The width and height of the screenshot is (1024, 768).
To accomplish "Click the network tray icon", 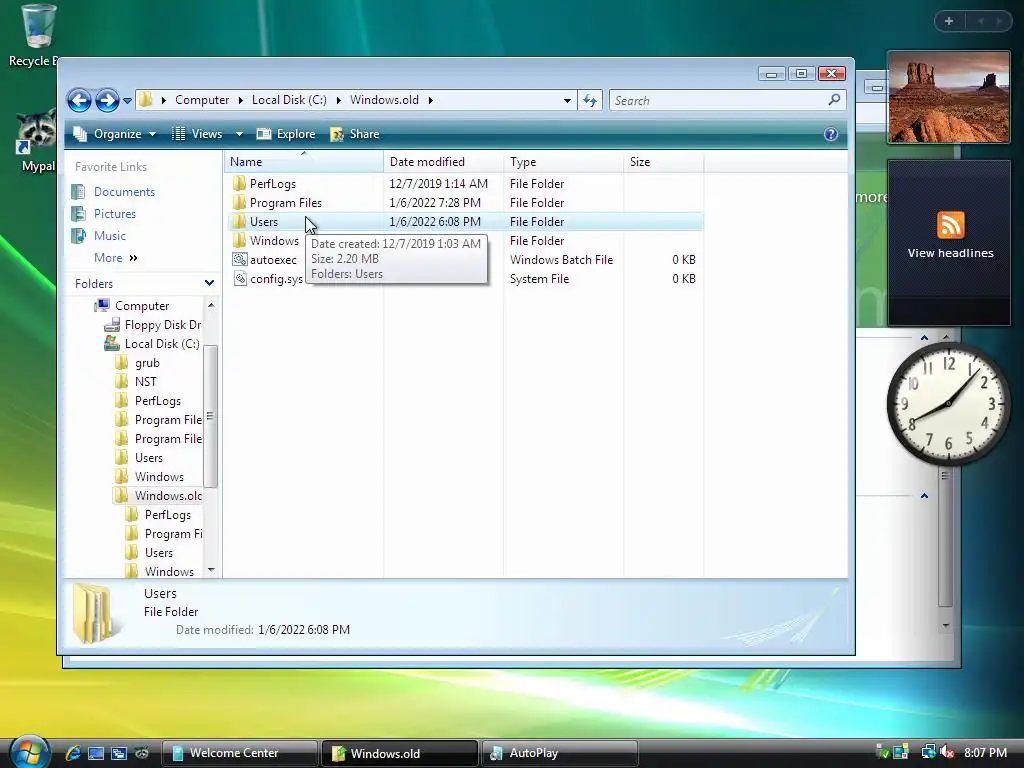I will click(928, 752).
